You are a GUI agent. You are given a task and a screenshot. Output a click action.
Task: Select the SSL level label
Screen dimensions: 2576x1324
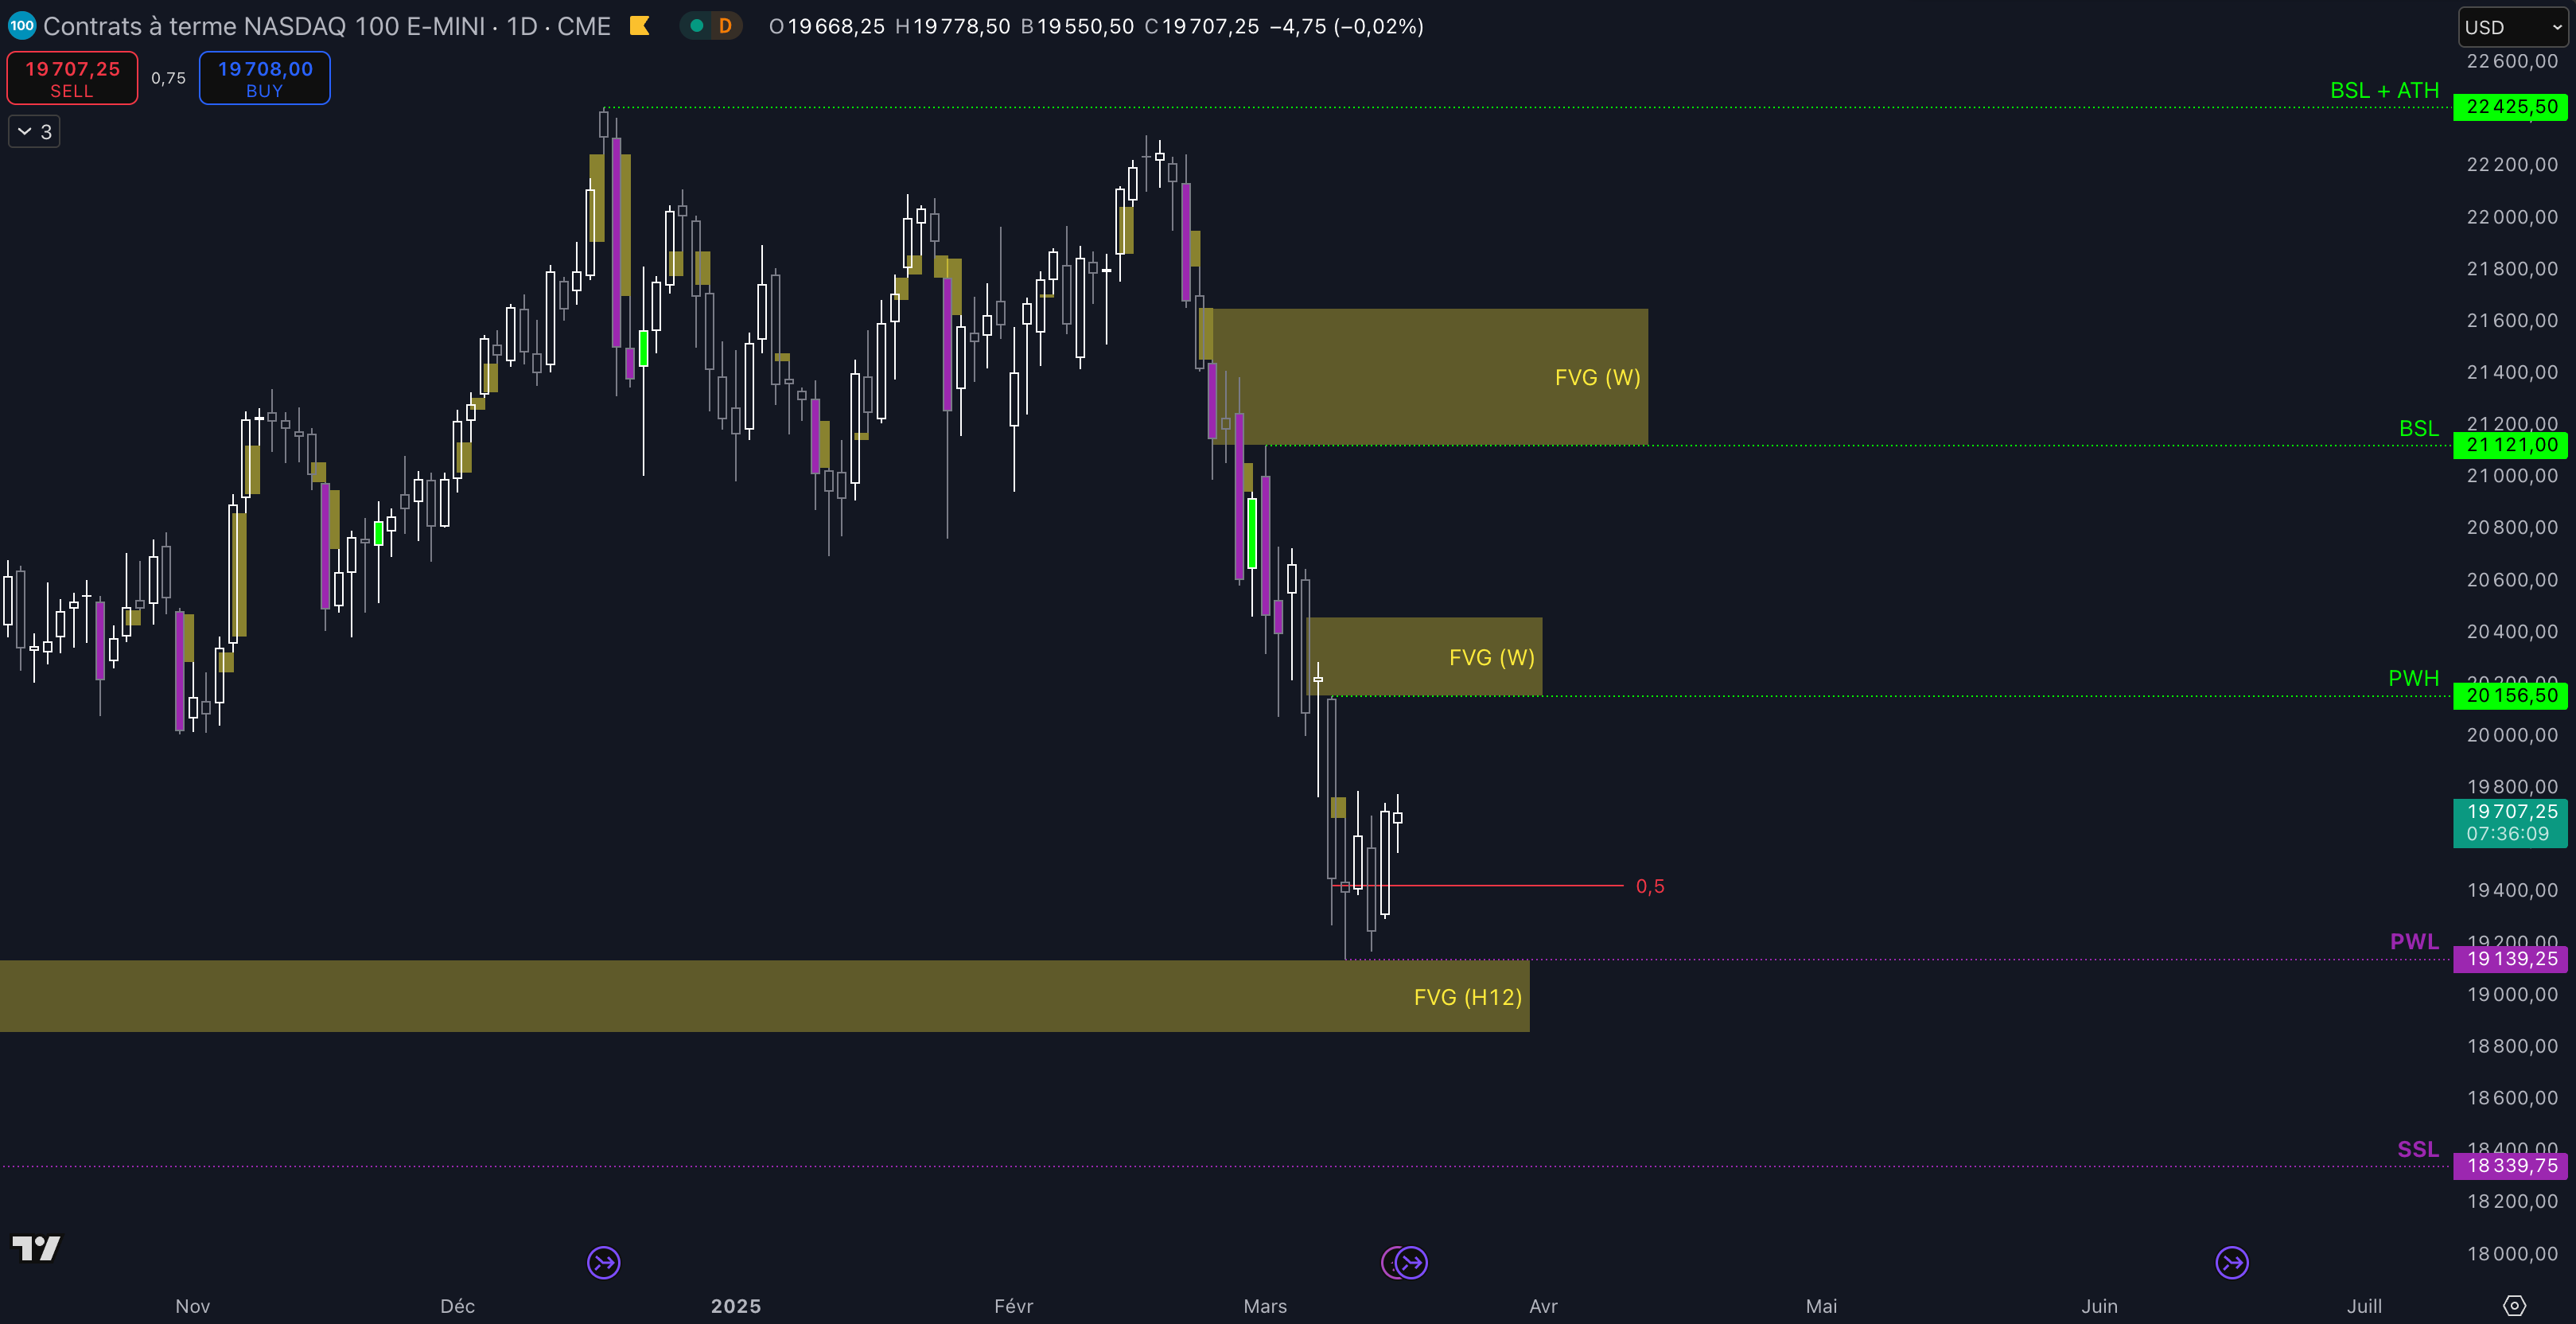[2418, 1149]
